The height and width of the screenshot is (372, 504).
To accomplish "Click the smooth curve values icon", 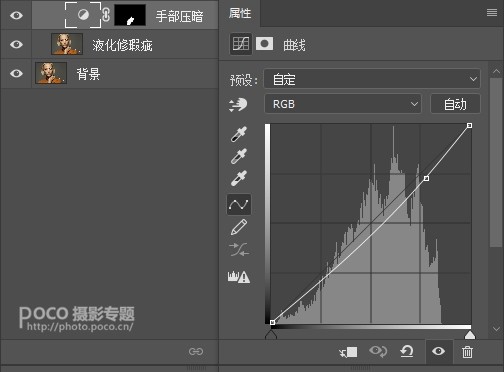I will click(239, 249).
